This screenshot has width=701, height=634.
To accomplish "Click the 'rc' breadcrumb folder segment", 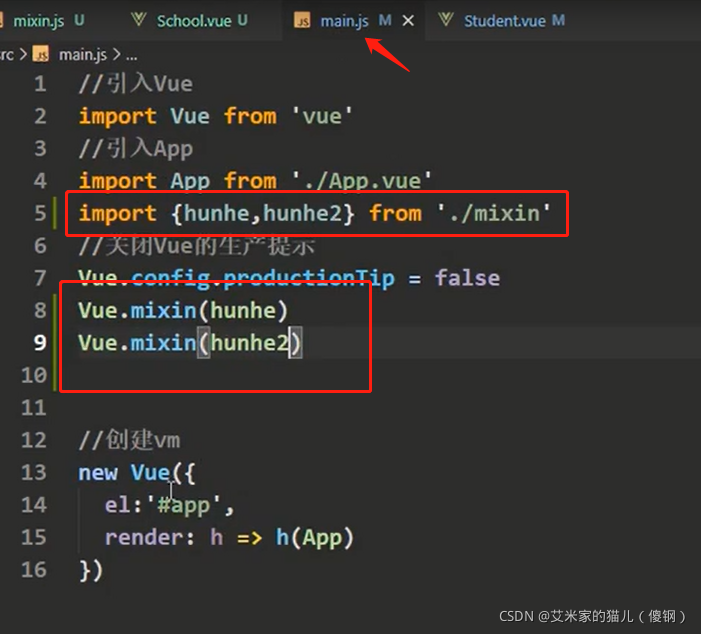I will tap(7, 55).
